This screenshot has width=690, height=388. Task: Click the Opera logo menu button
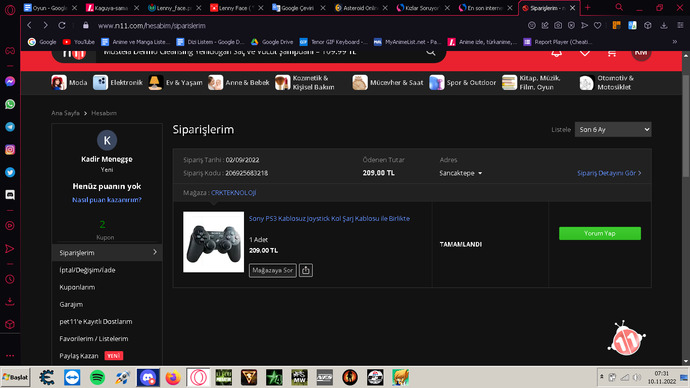[x=10, y=9]
